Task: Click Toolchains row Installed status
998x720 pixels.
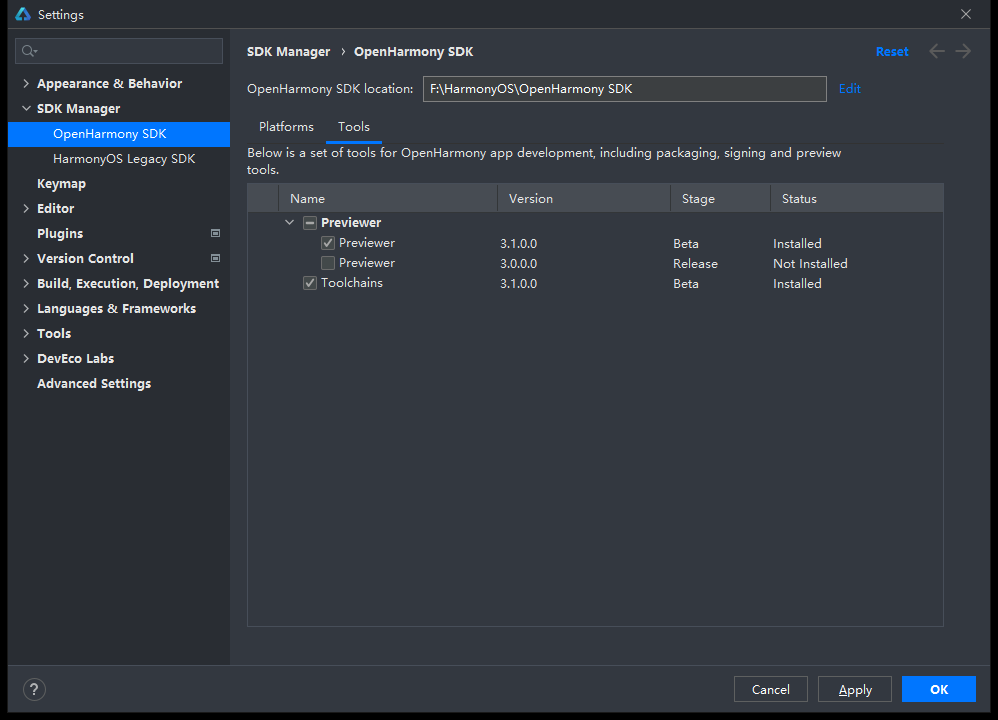Action: coord(797,283)
